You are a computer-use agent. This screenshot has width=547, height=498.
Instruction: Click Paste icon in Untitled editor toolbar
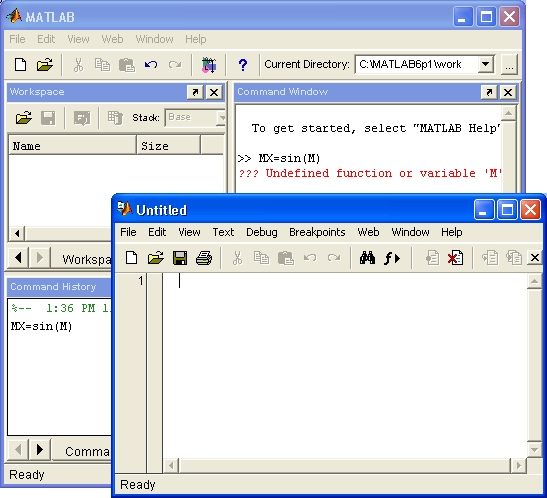pyautogui.click(x=286, y=258)
